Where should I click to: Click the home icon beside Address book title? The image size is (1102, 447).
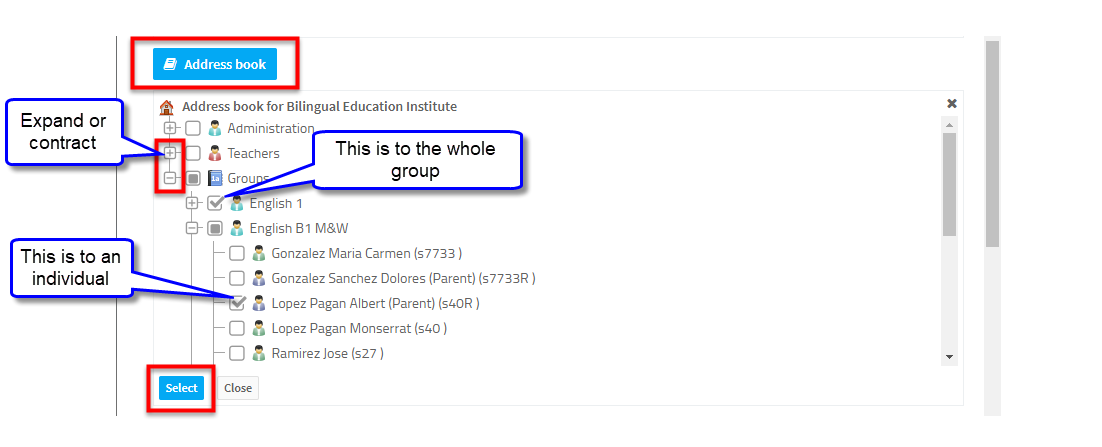click(167, 107)
